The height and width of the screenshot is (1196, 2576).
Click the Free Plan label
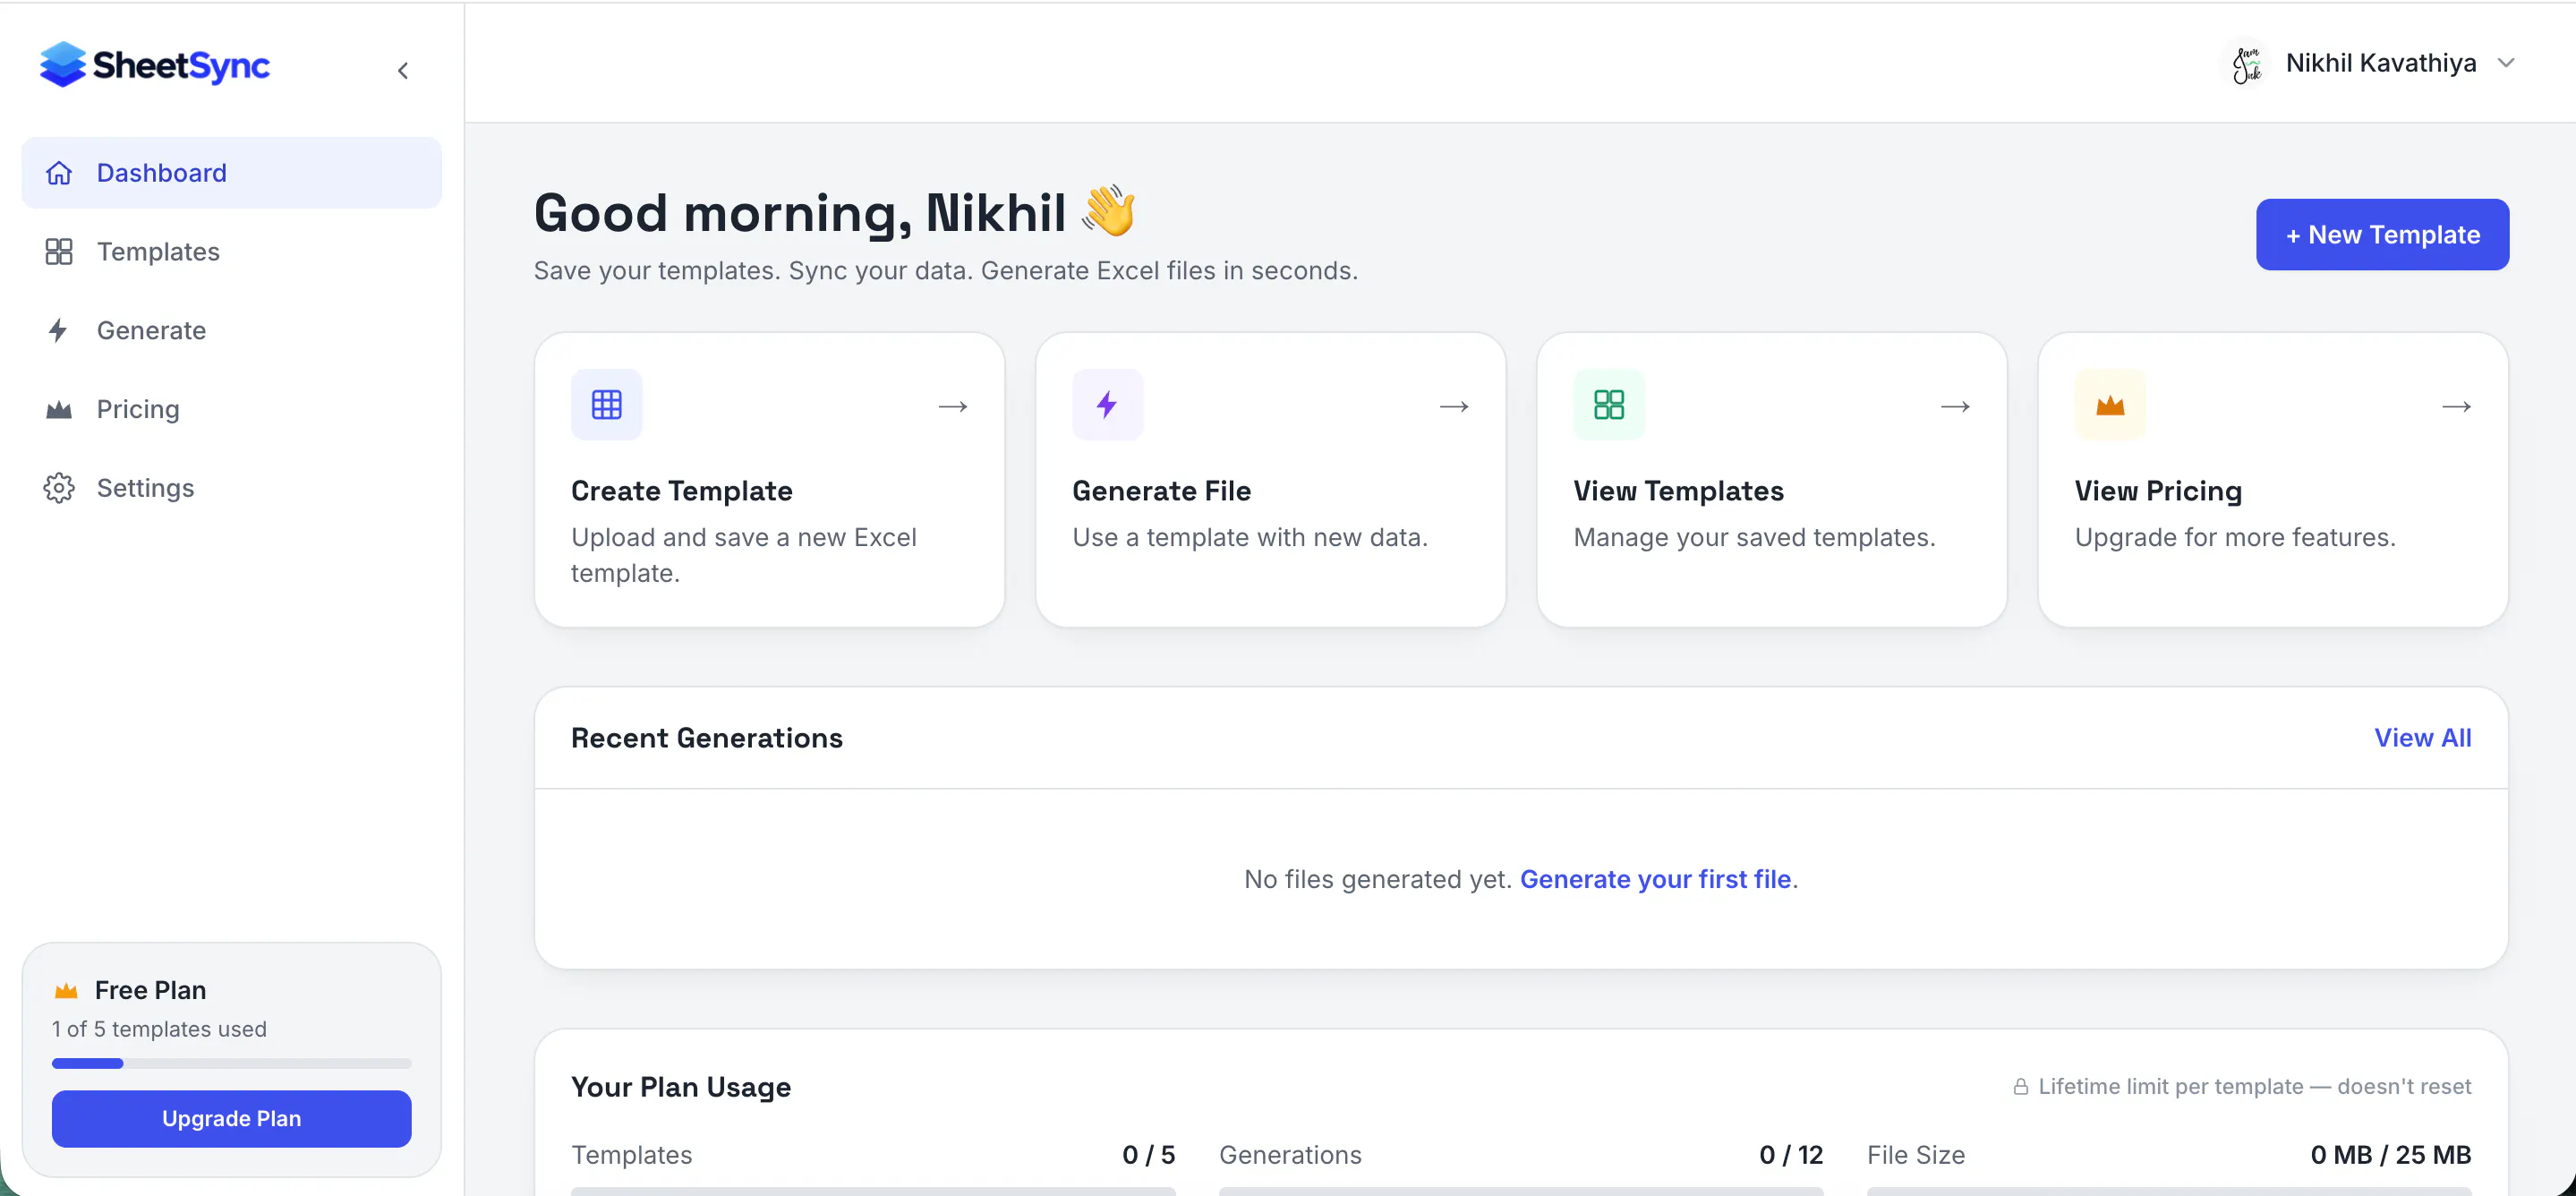151,991
